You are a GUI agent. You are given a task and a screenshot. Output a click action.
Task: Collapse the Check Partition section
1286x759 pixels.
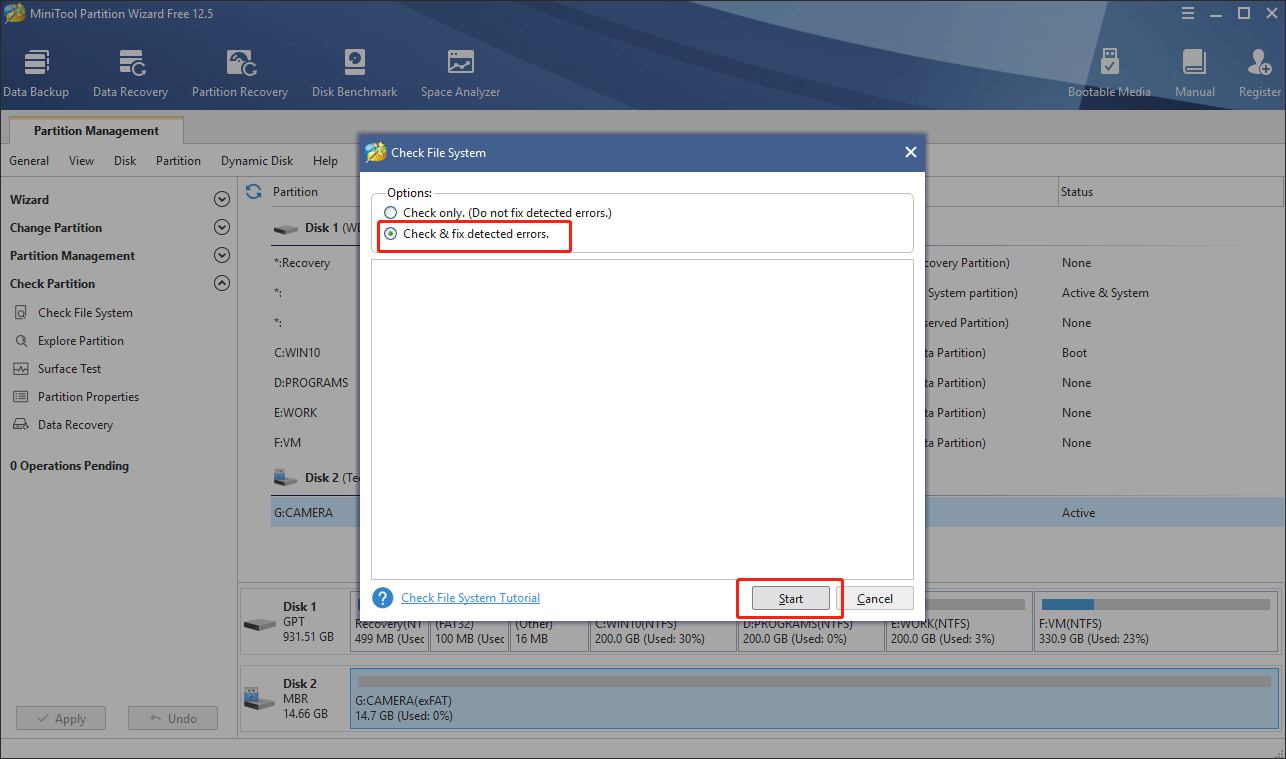click(221, 283)
